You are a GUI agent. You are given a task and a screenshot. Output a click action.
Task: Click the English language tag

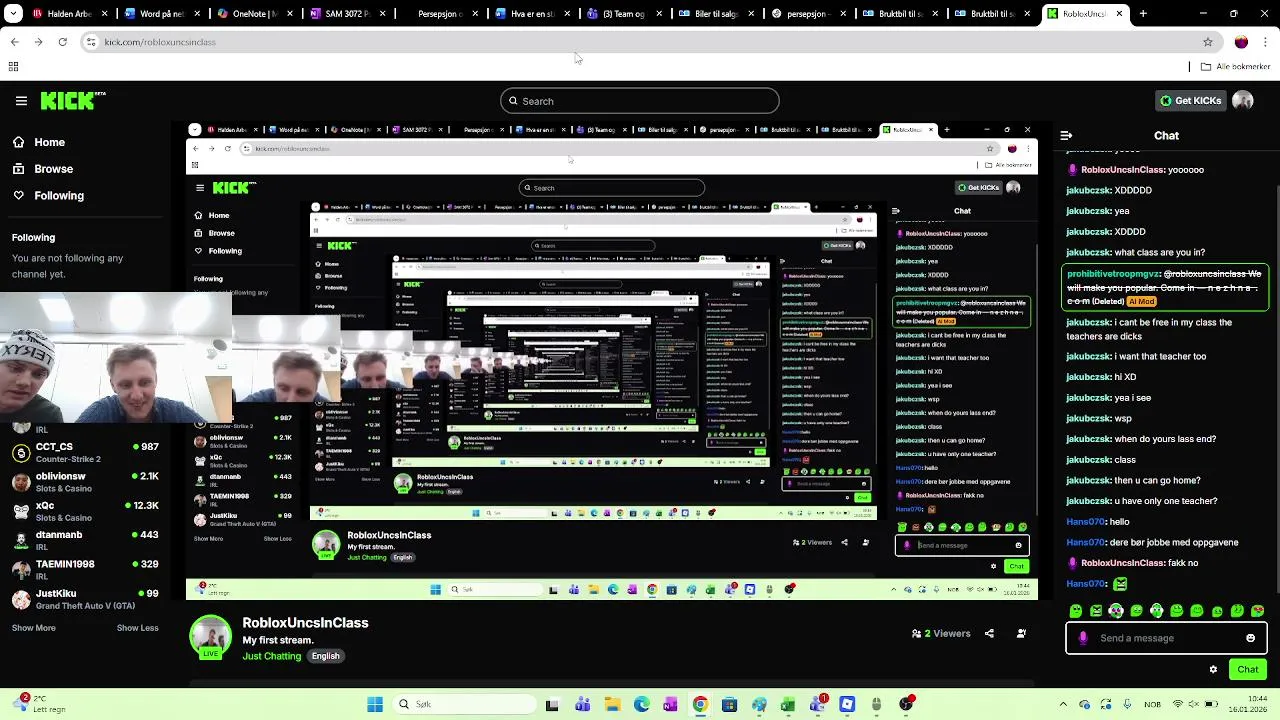tap(325, 656)
